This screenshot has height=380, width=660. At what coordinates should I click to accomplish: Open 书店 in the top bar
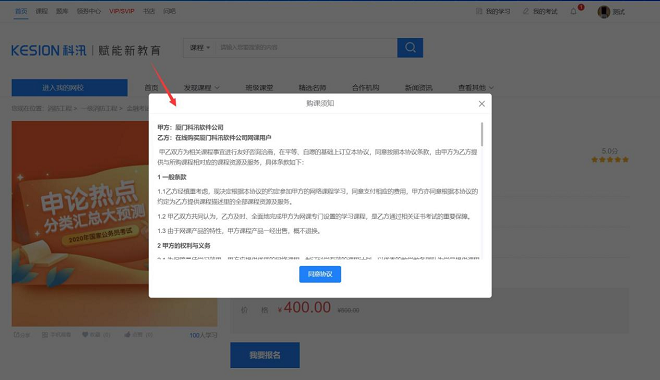tap(149, 11)
